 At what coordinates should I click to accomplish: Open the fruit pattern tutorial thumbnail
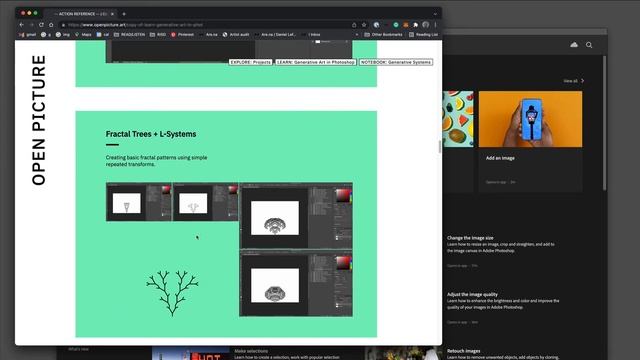tap(458, 119)
